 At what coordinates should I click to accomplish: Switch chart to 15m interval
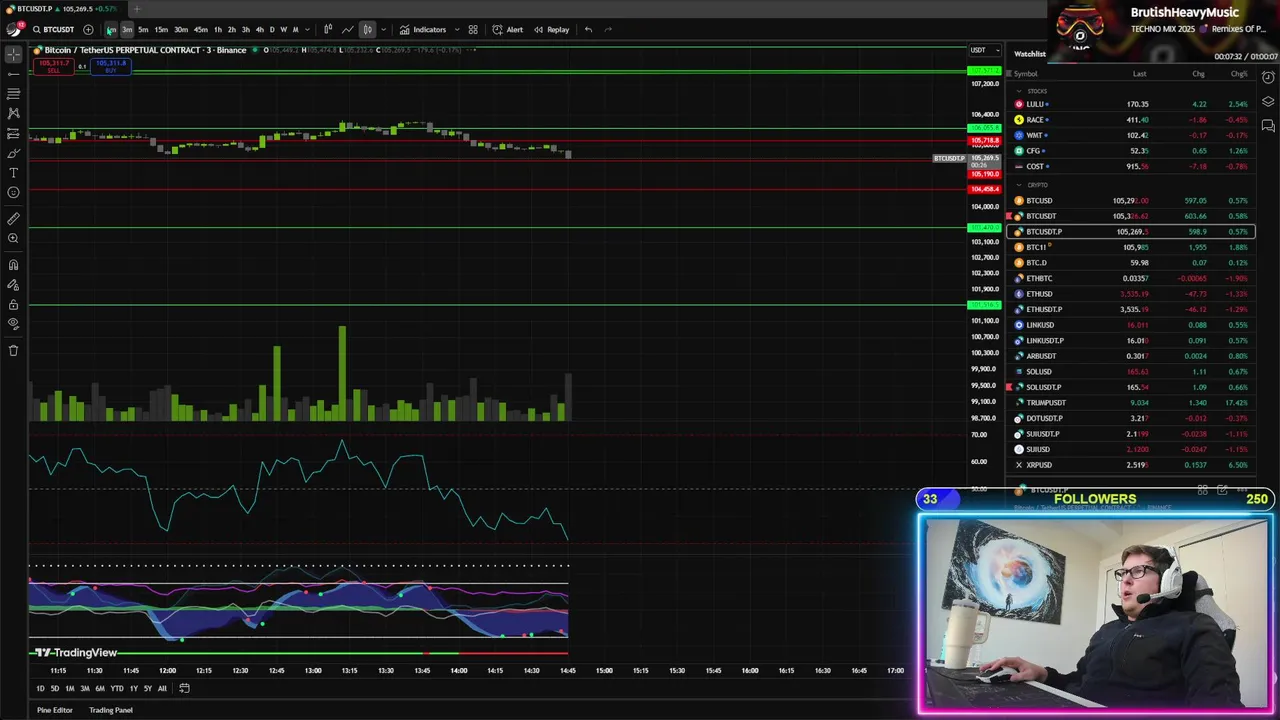pyautogui.click(x=161, y=29)
